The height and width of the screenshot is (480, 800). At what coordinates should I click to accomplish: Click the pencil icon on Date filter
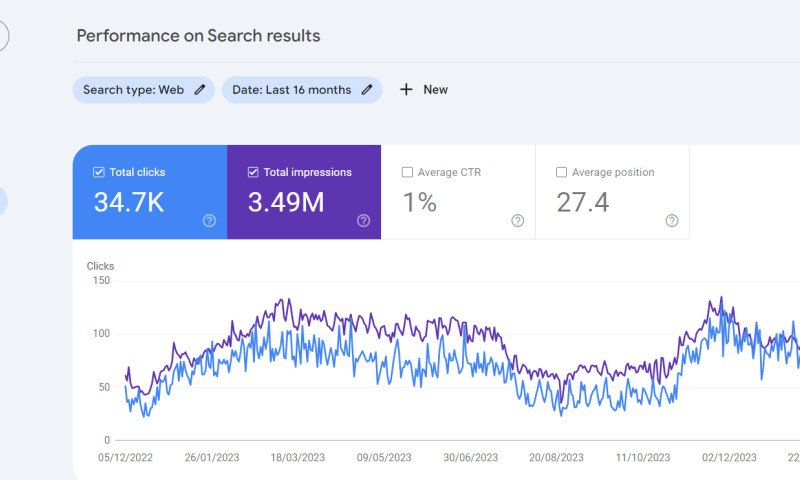(x=367, y=90)
